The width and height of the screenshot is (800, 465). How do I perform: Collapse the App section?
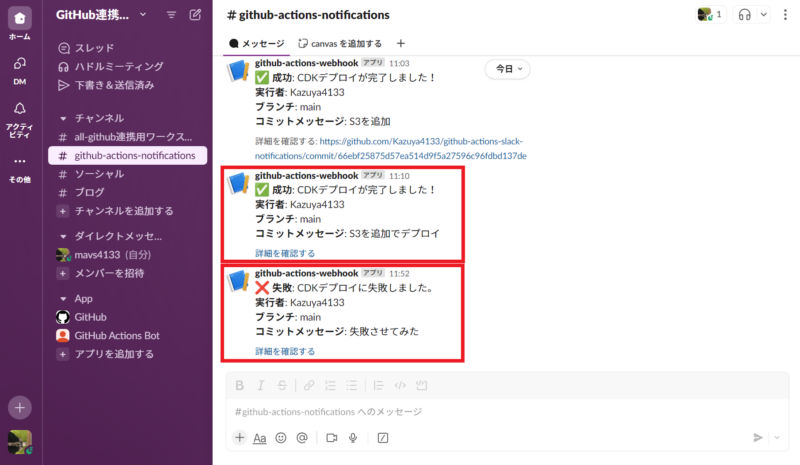pyautogui.click(x=63, y=299)
